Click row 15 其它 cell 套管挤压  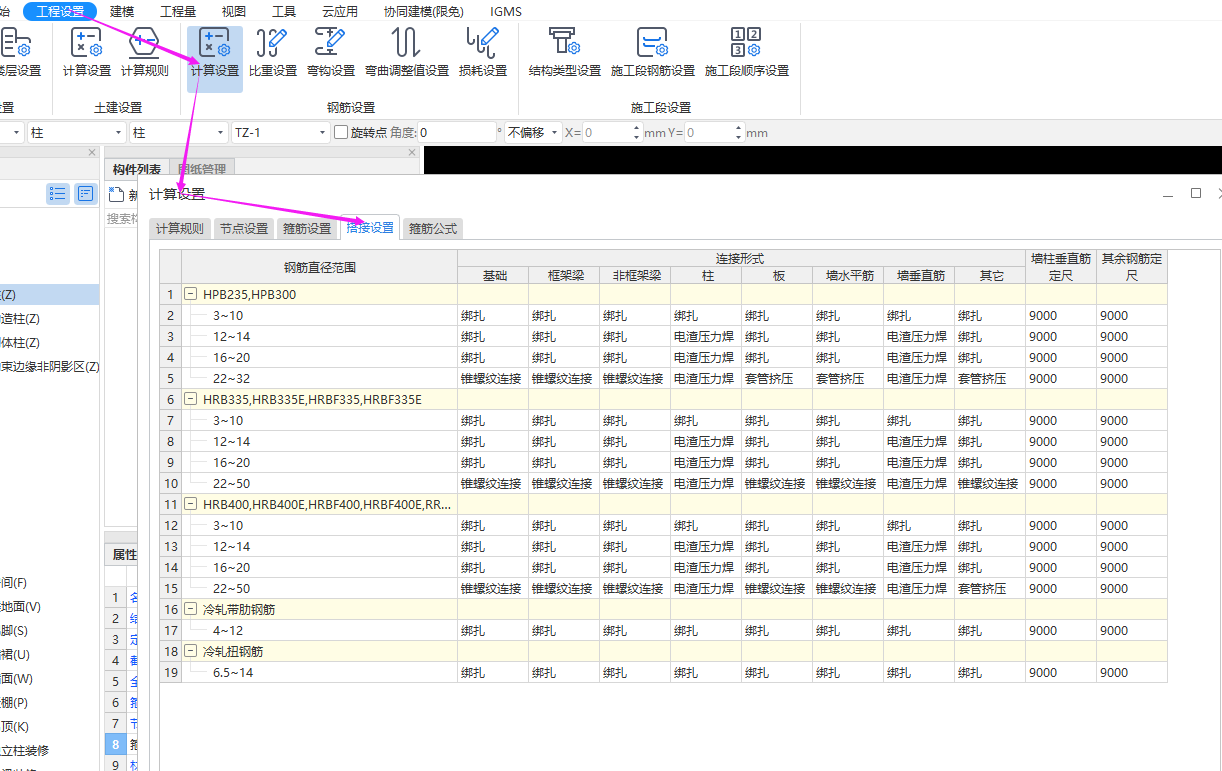click(x=990, y=588)
